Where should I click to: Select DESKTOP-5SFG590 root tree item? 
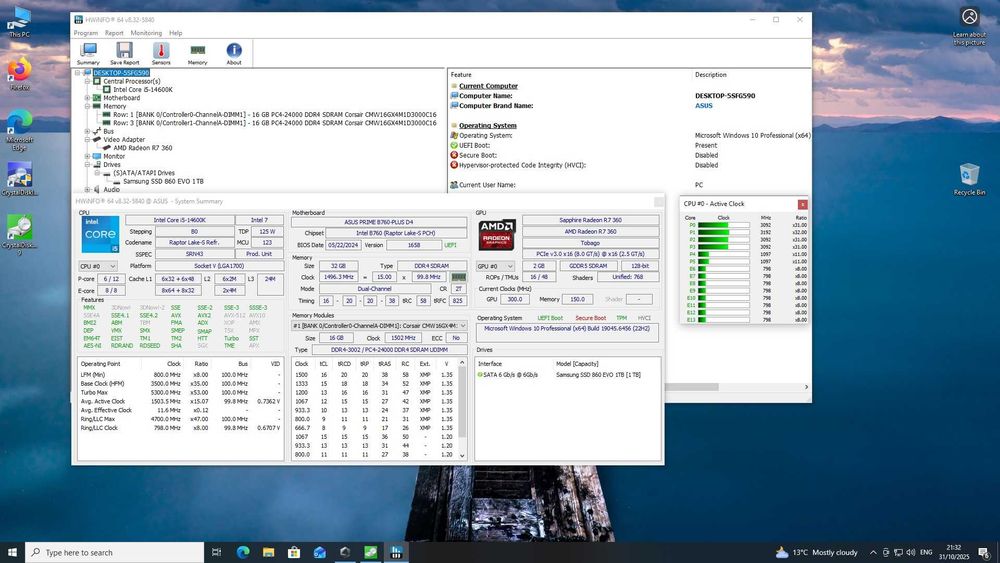[x=121, y=73]
